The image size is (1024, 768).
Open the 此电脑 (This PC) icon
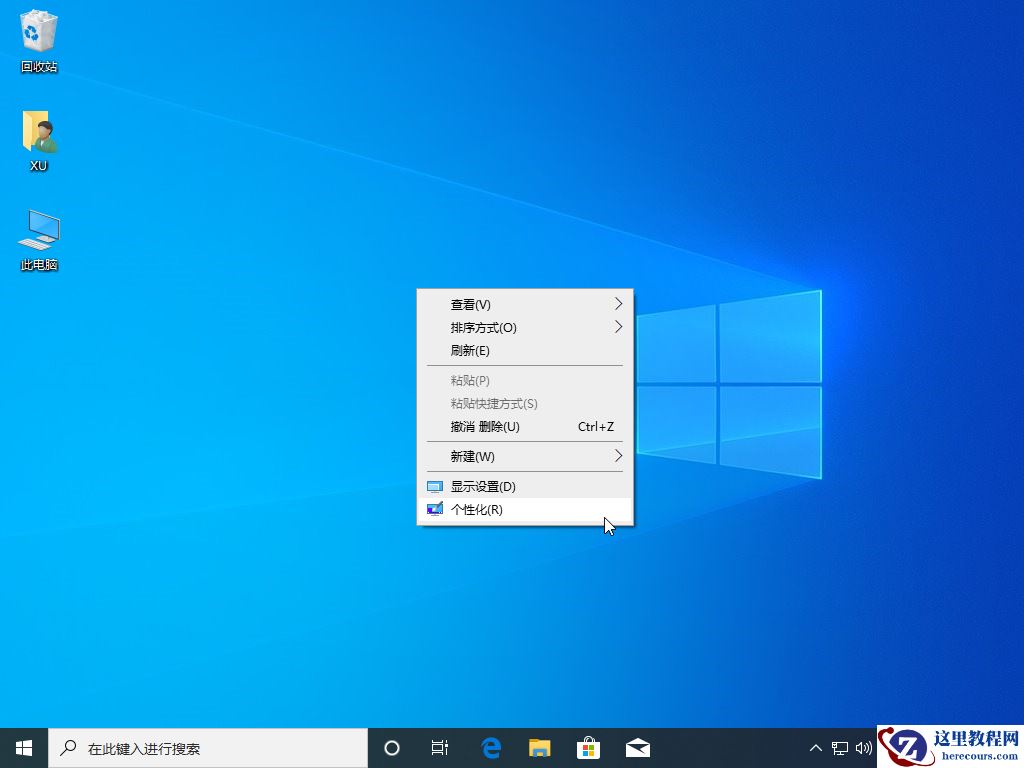(37, 232)
